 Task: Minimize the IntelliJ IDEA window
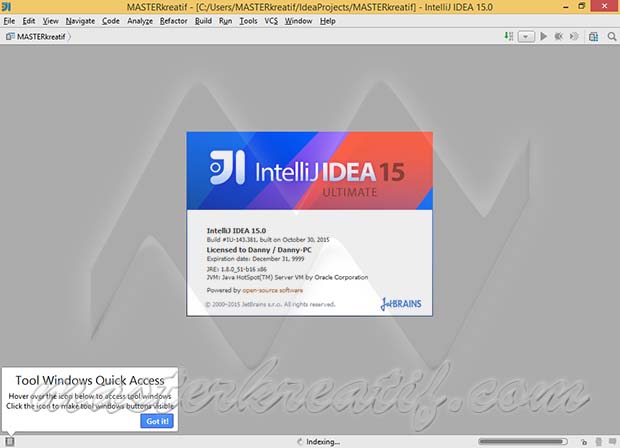566,7
